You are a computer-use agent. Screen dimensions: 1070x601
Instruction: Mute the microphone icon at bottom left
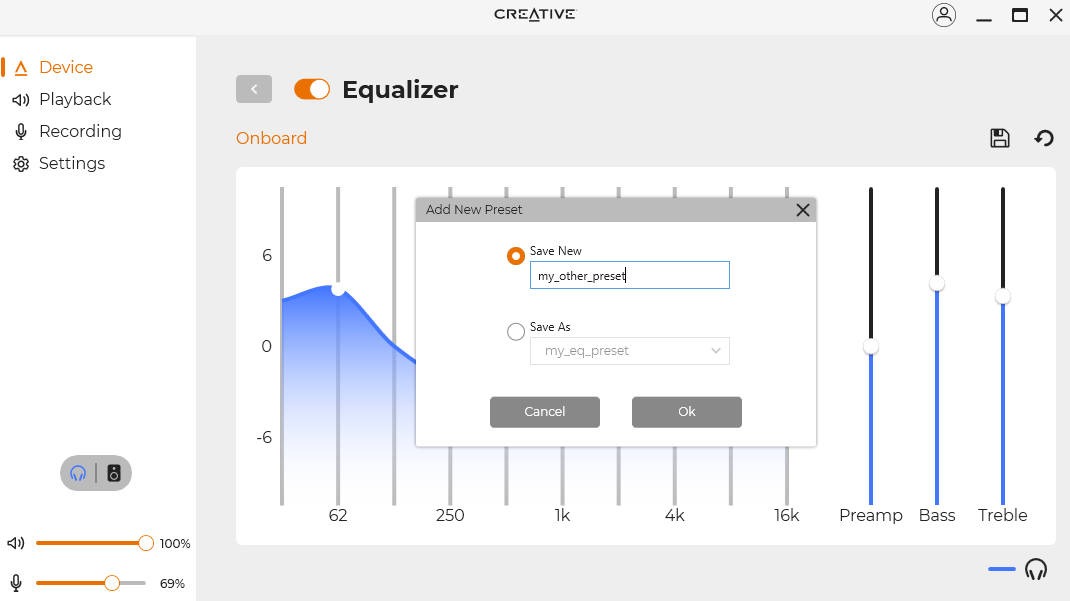coord(16,583)
